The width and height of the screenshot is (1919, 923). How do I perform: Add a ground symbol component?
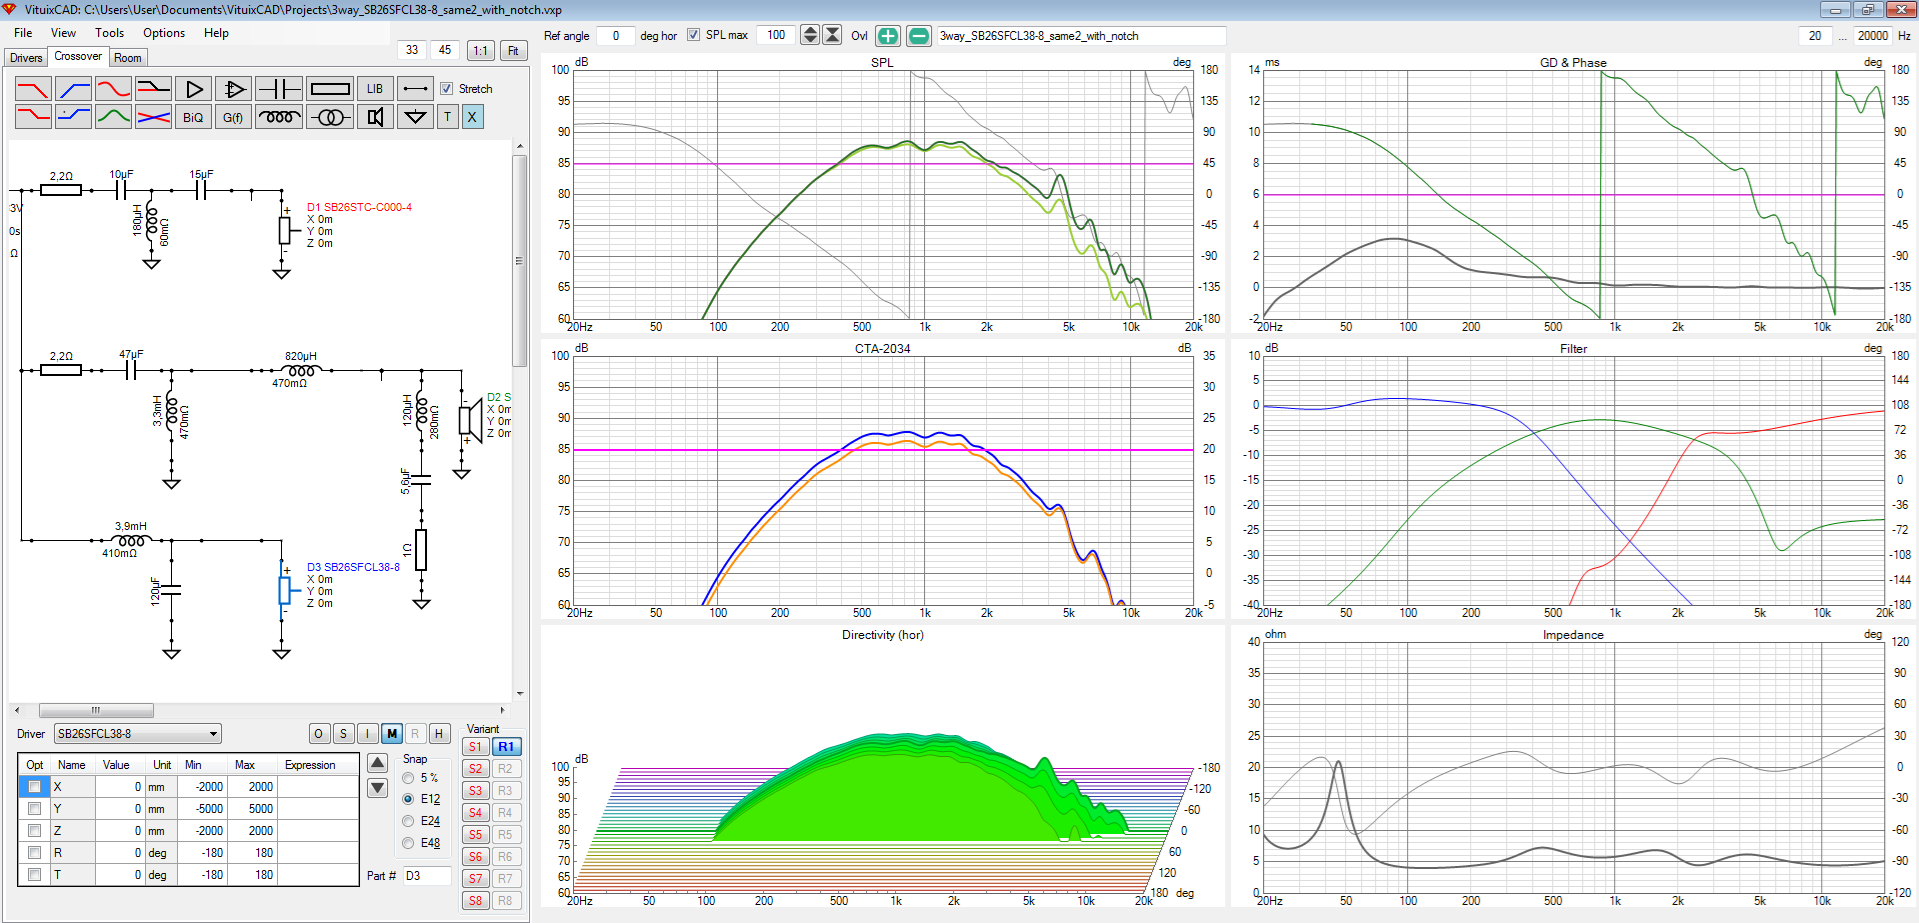pyautogui.click(x=415, y=117)
